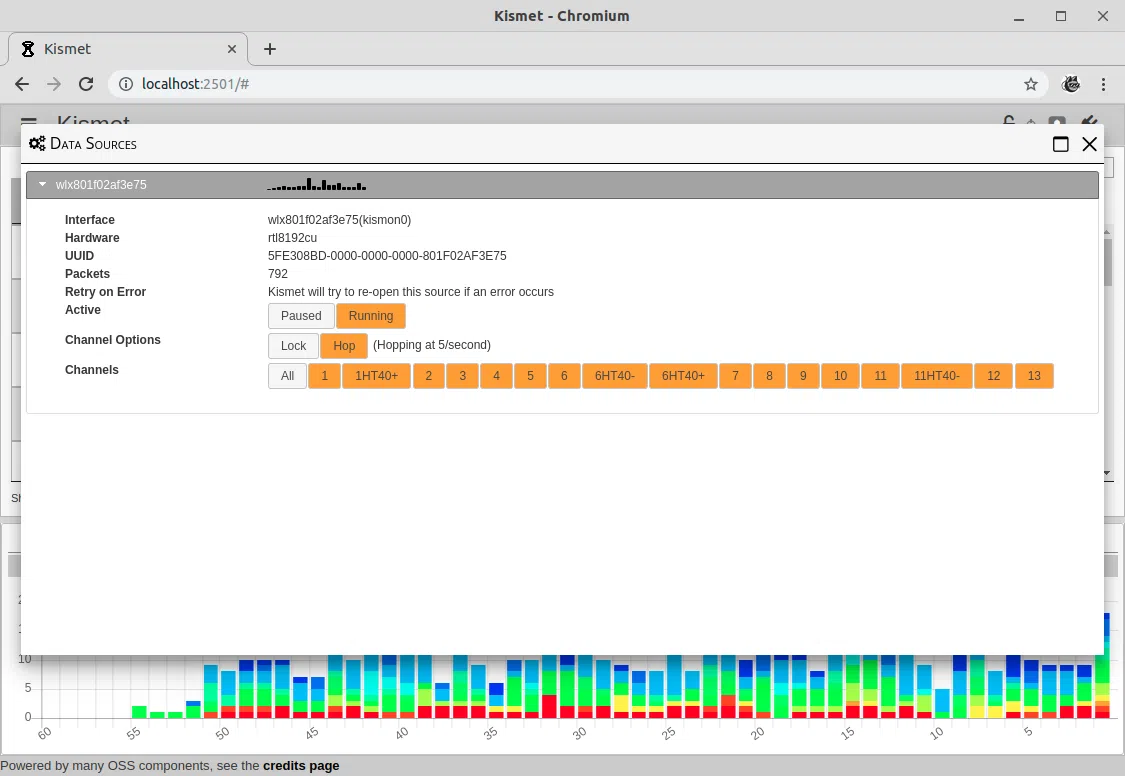Set source to Running

coord(371,316)
